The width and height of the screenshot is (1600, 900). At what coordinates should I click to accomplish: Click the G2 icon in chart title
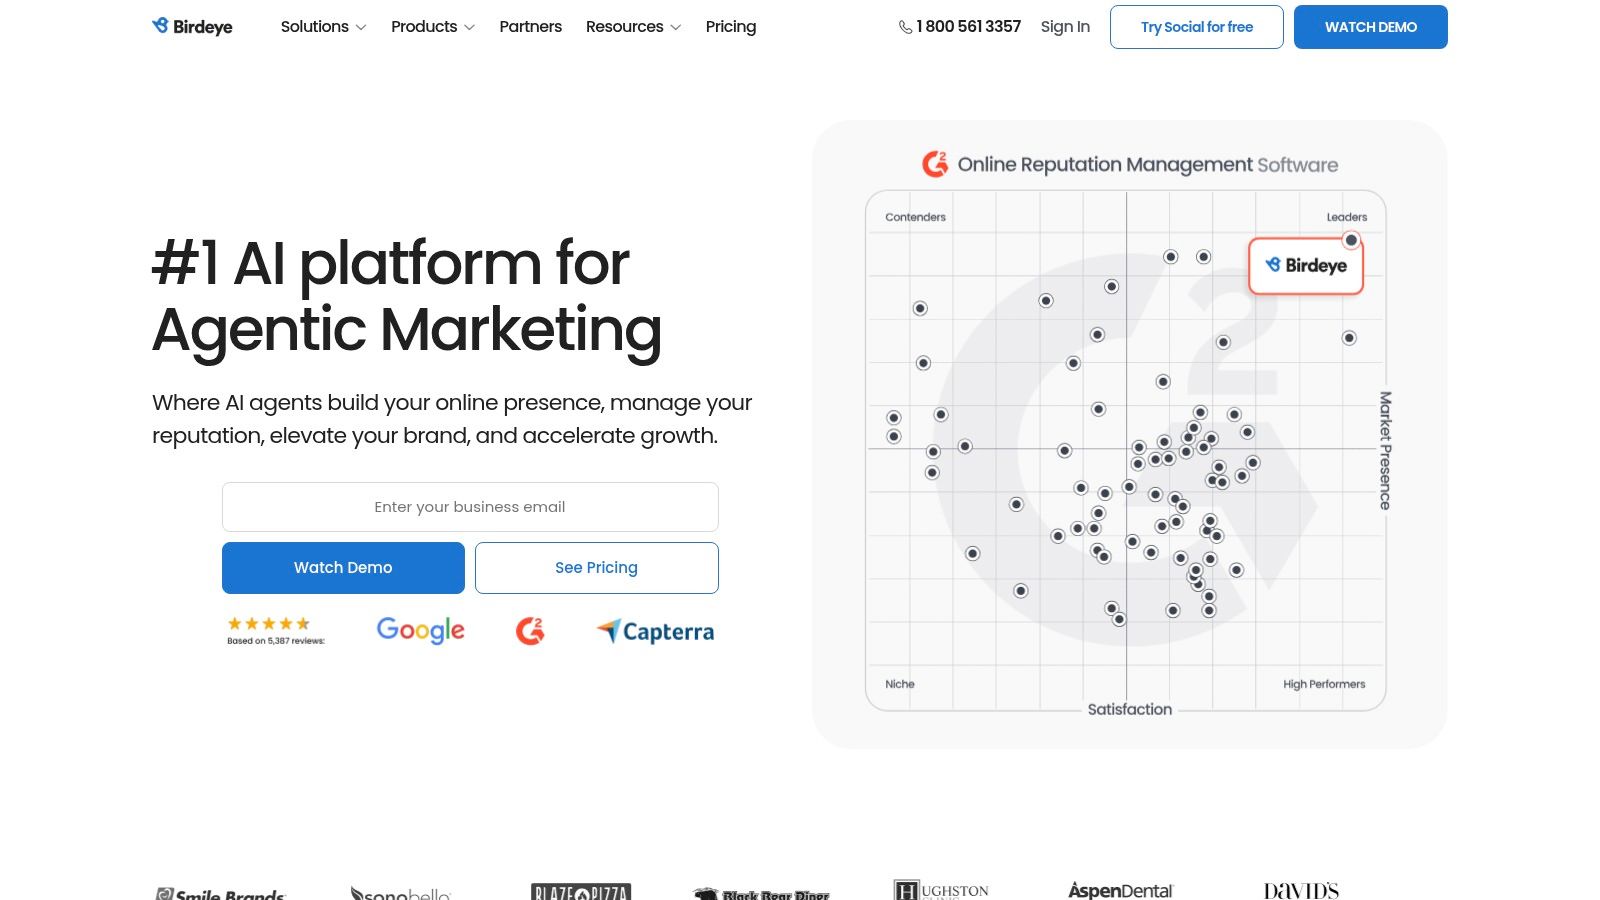pyautogui.click(x=935, y=164)
